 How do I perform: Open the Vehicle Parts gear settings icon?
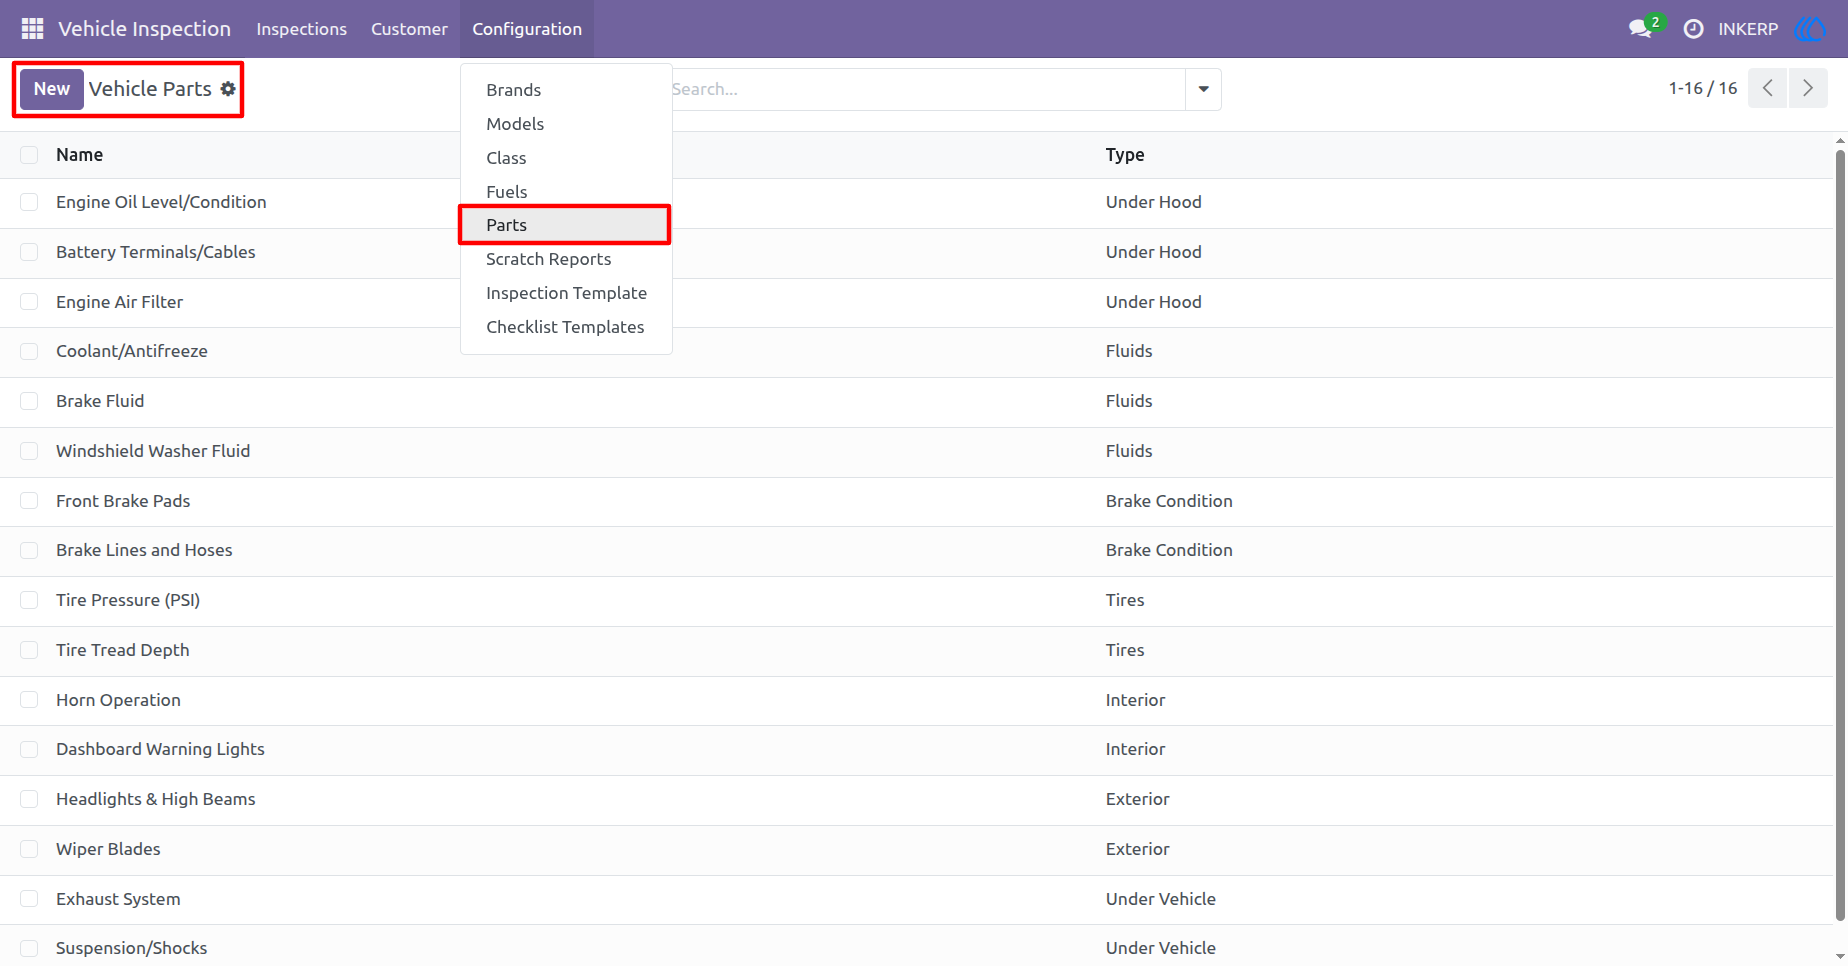point(228,89)
